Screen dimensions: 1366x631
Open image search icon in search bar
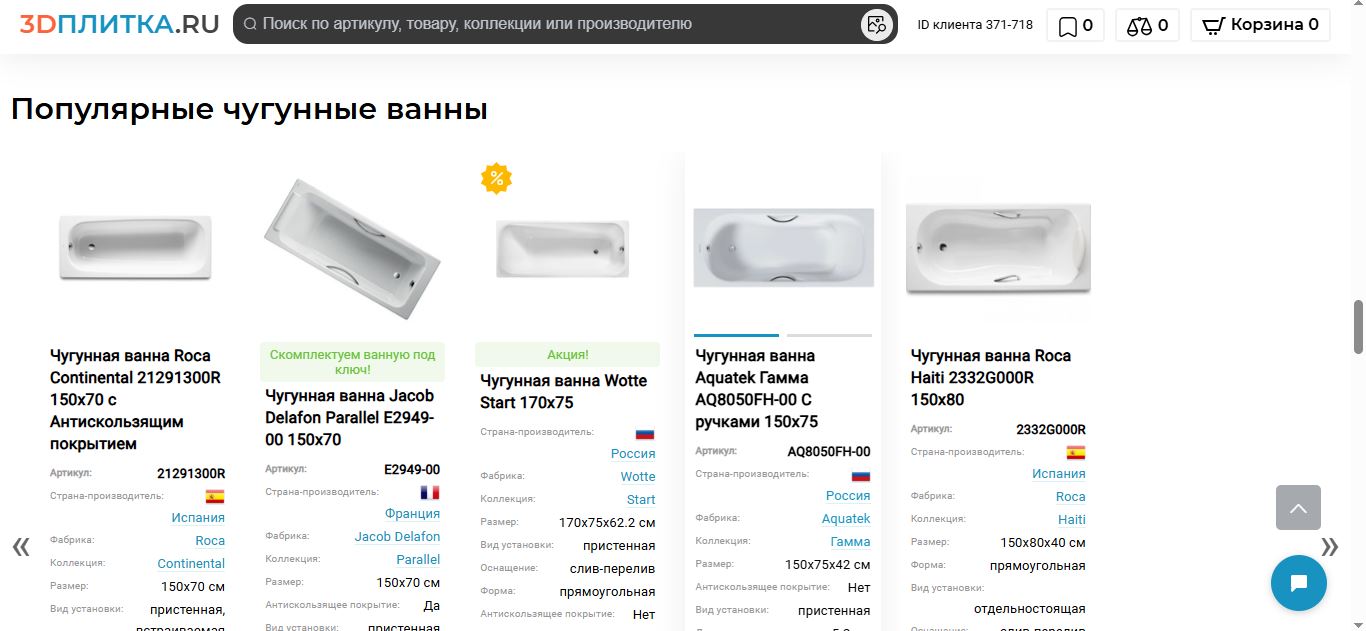tap(877, 24)
